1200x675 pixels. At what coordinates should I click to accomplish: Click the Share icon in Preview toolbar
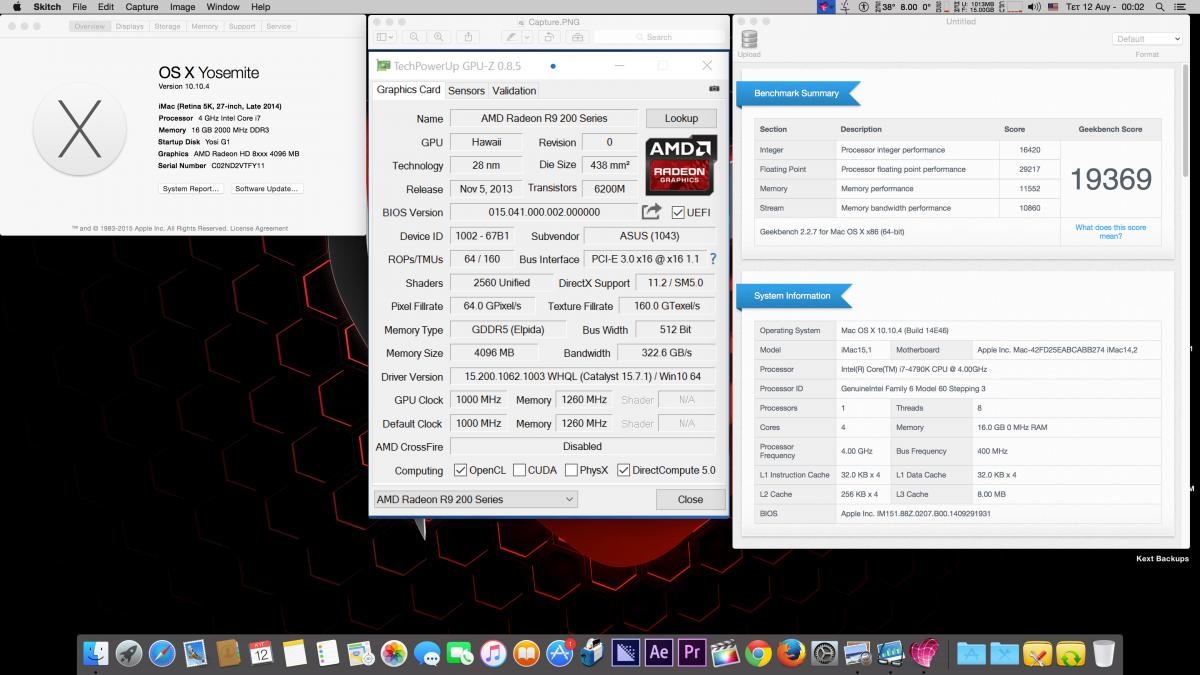(x=468, y=37)
